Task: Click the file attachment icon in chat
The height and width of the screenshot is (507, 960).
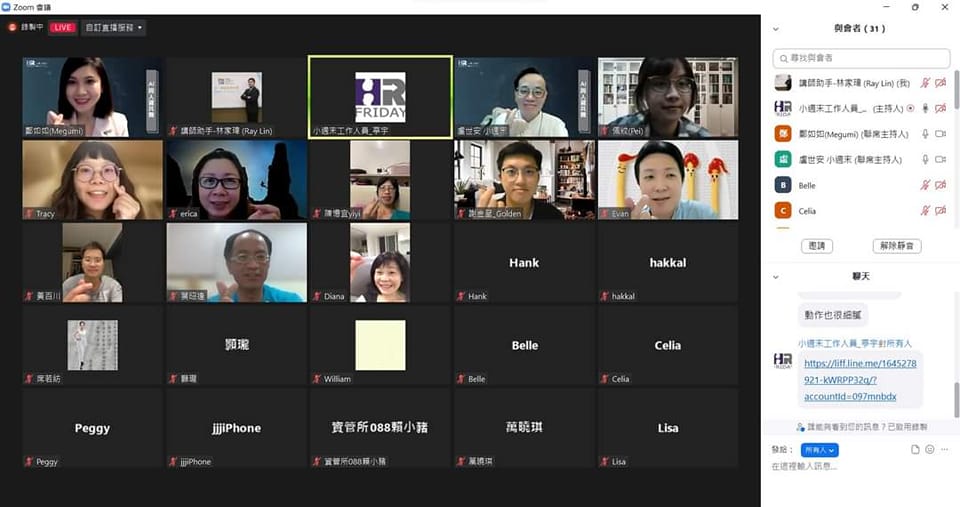Action: click(x=915, y=450)
